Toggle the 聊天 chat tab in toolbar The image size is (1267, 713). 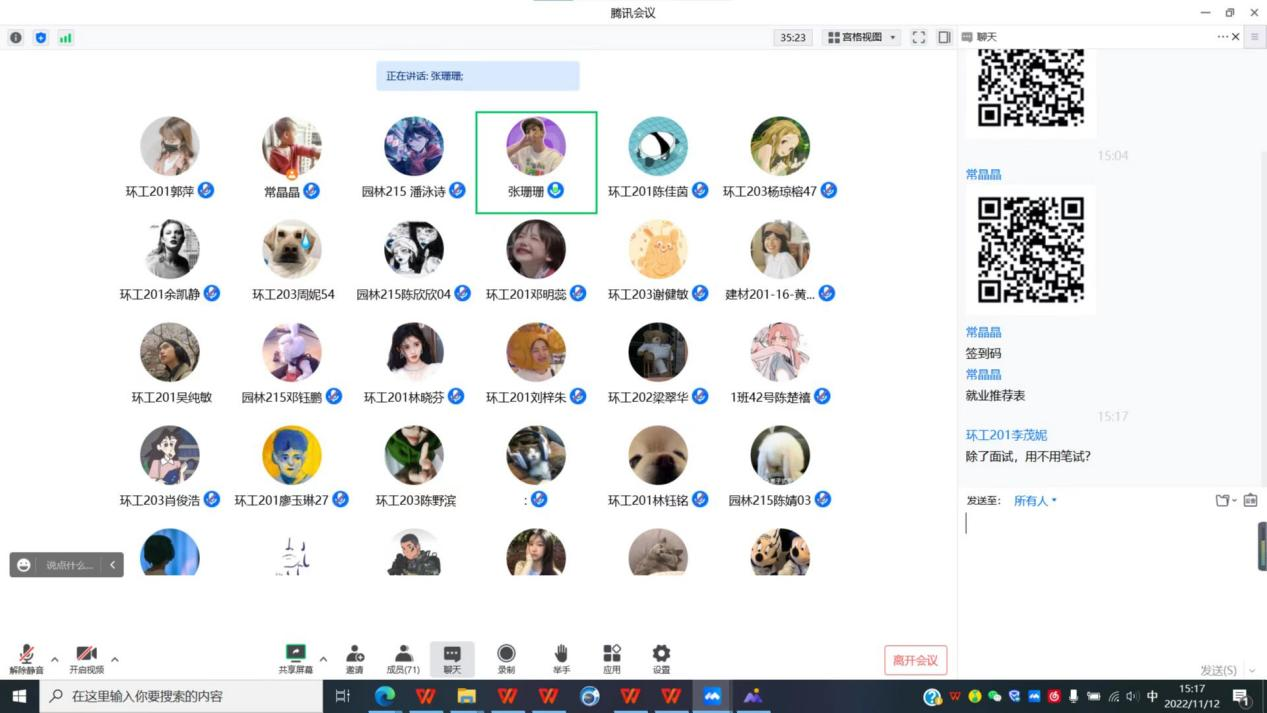452,658
